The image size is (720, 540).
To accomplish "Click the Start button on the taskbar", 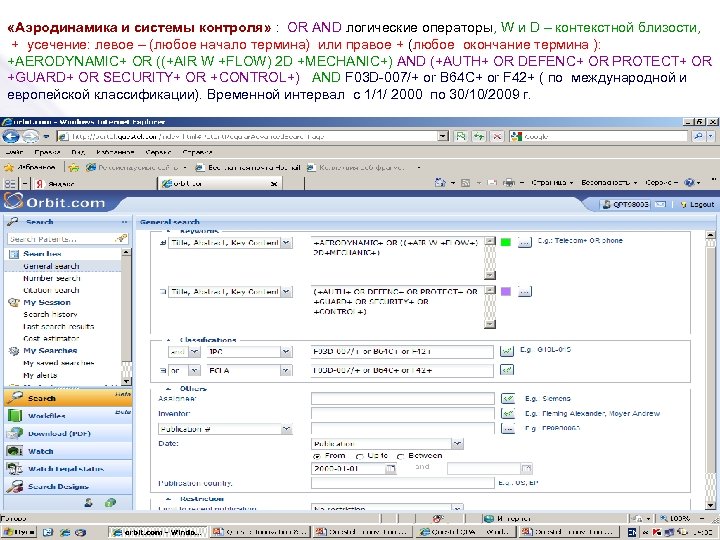I will point(19,532).
